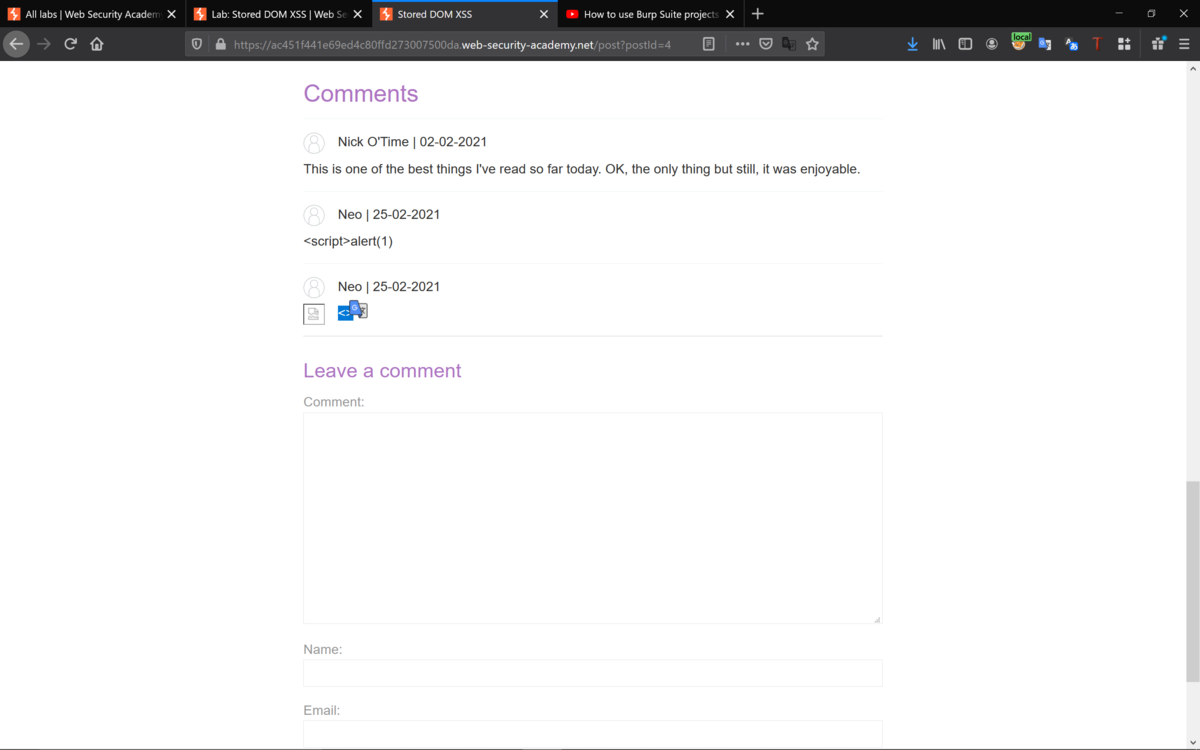Open the language translator extension with Japanese character
Image resolution: width=1200 pixels, height=750 pixels.
point(1072,44)
